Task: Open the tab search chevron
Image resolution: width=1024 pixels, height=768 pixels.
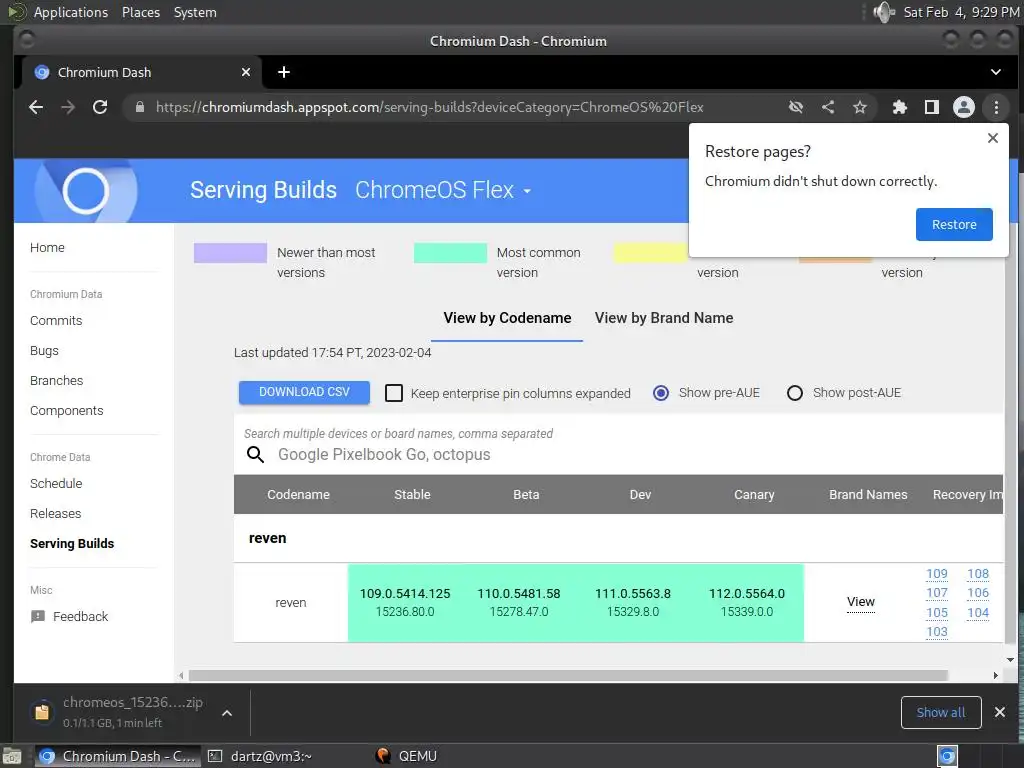Action: (x=995, y=72)
